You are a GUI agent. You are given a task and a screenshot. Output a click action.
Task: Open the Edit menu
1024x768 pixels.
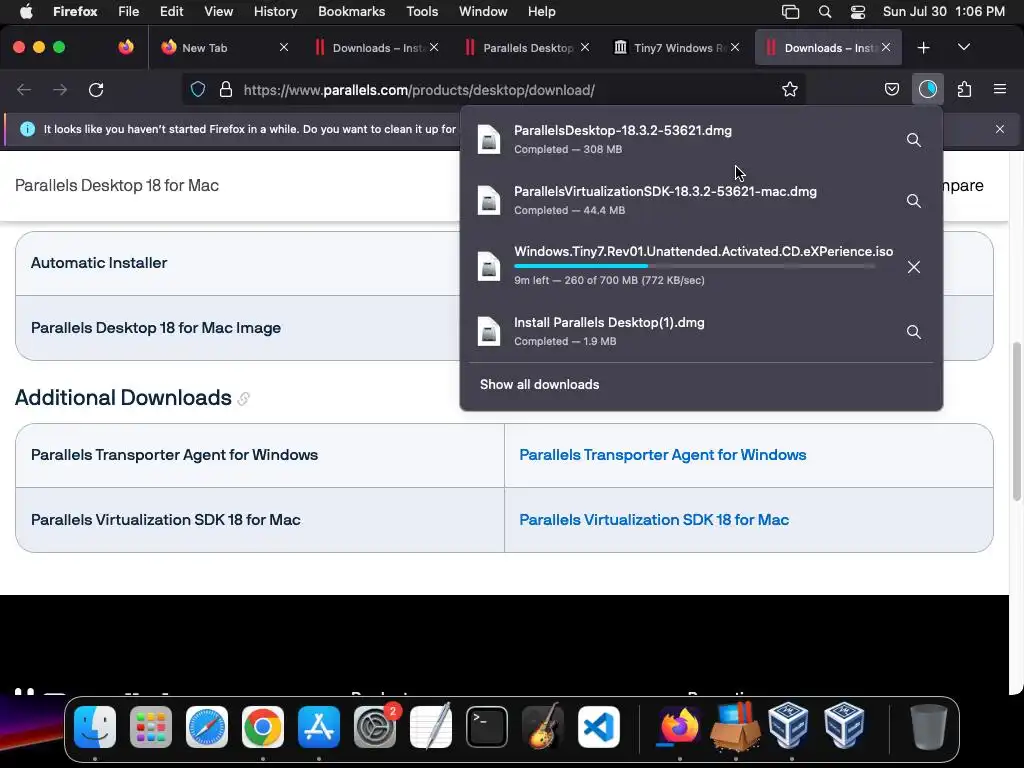172,12
